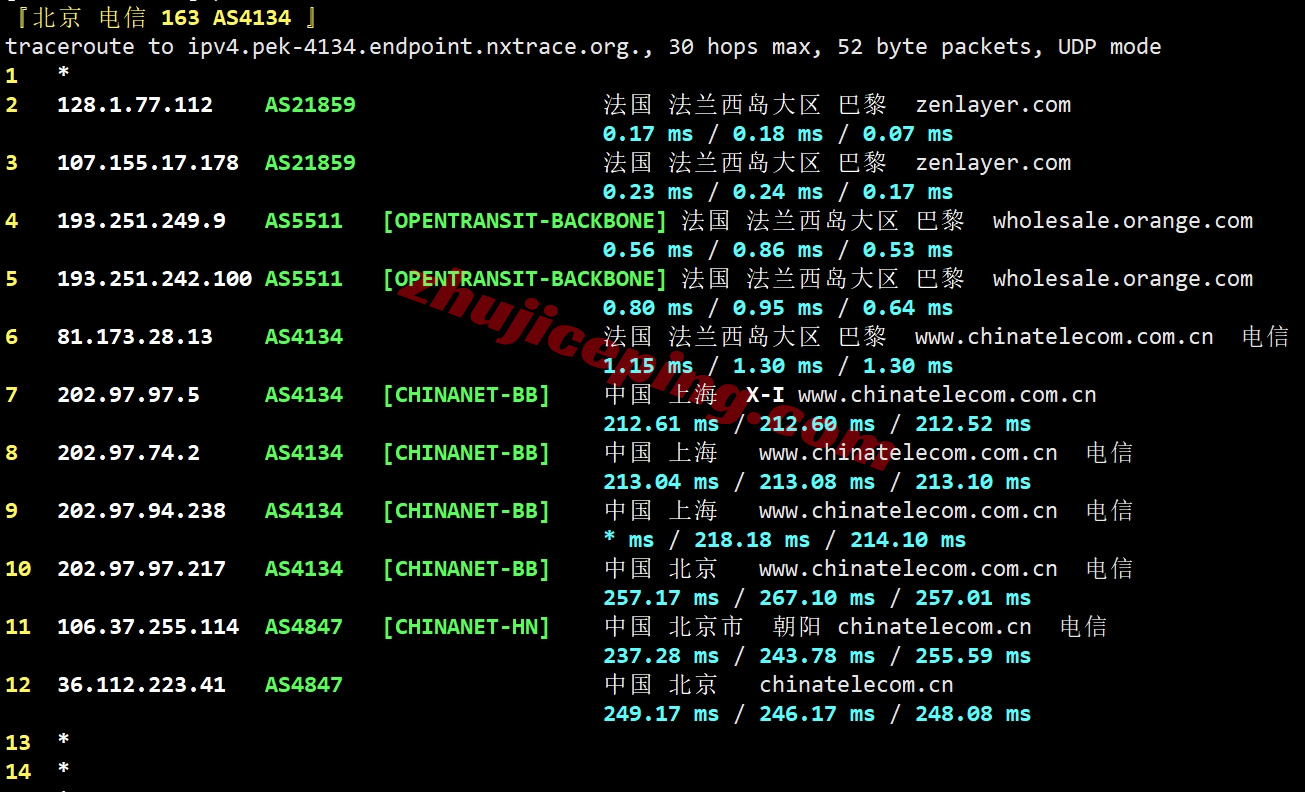Click the header text '北京 电信 163 AS4134'
1305x792 pixels.
tap(162, 17)
